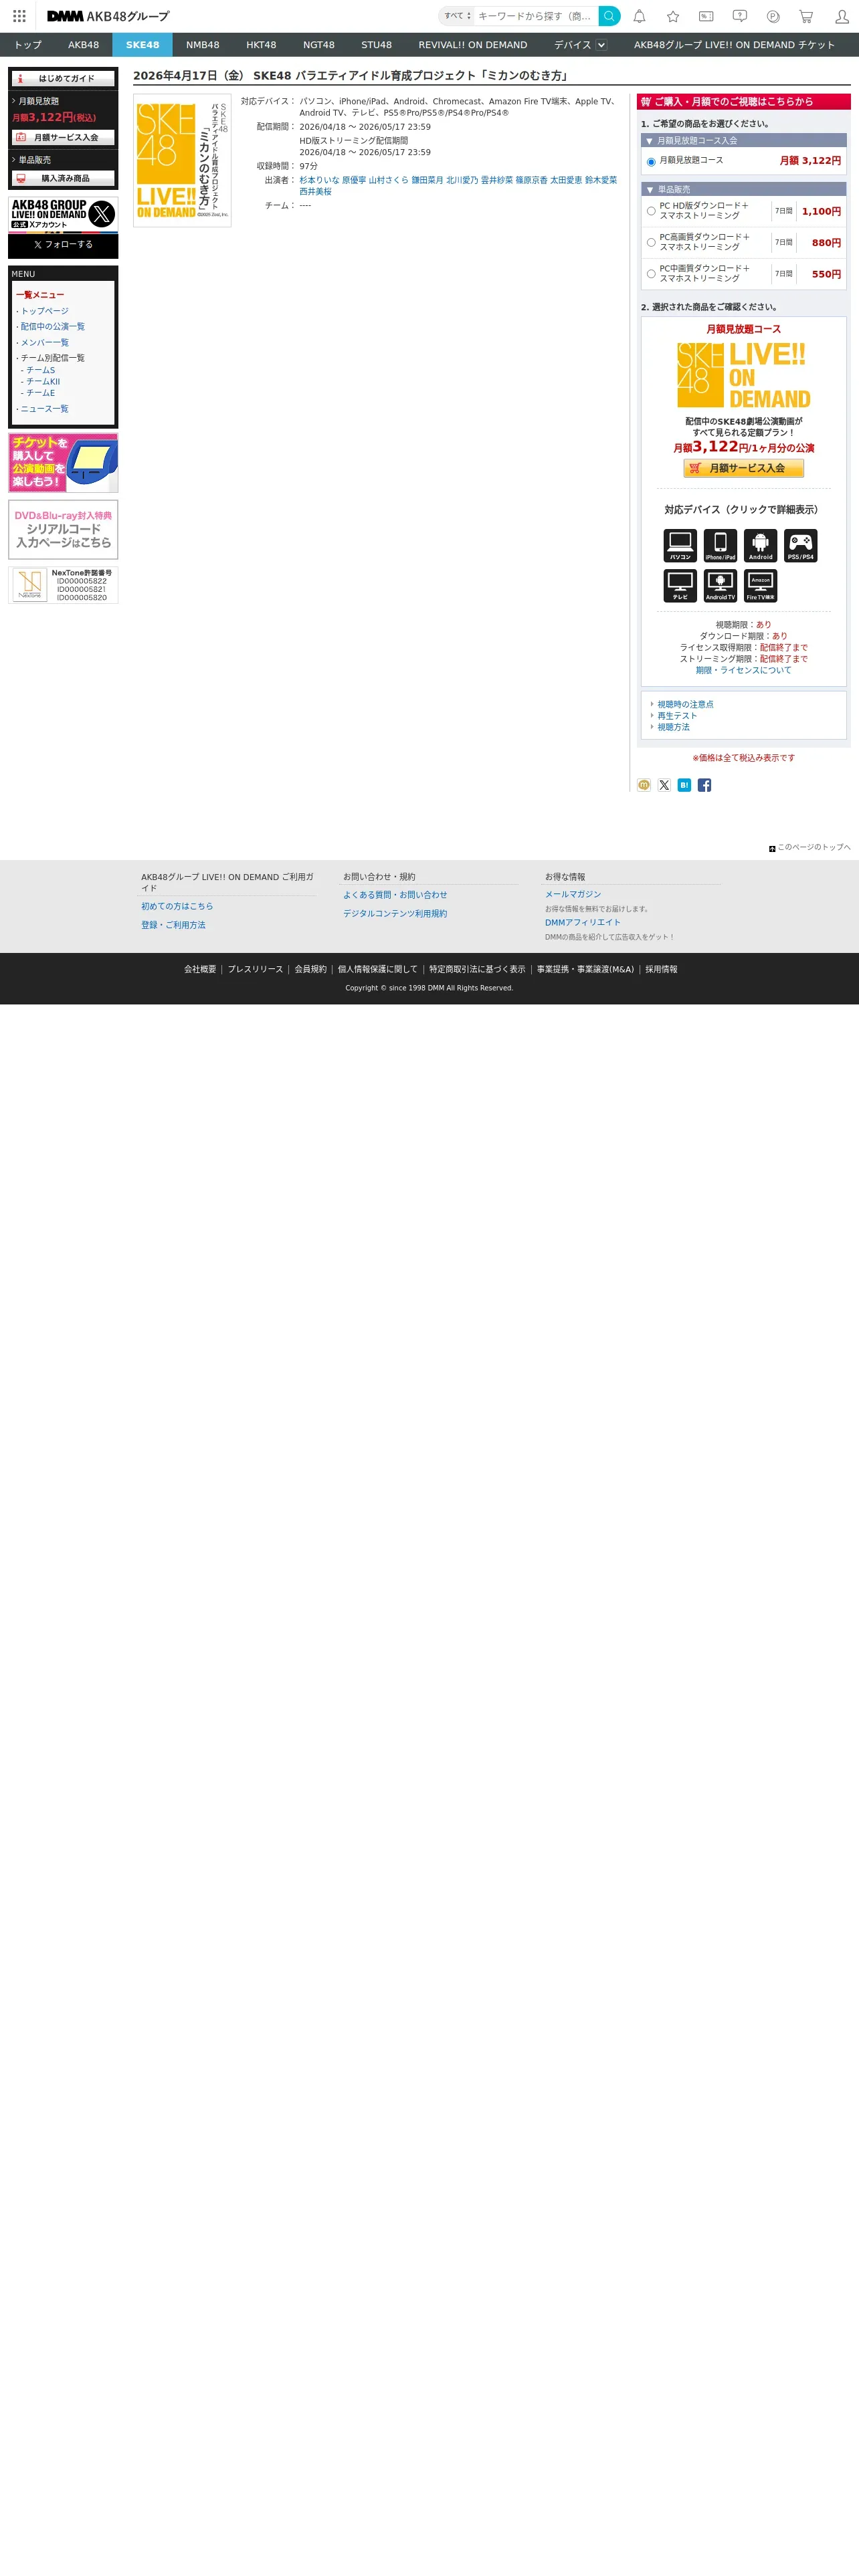Open the shopping cart icon
This screenshot has width=859, height=2576.
tap(806, 16)
